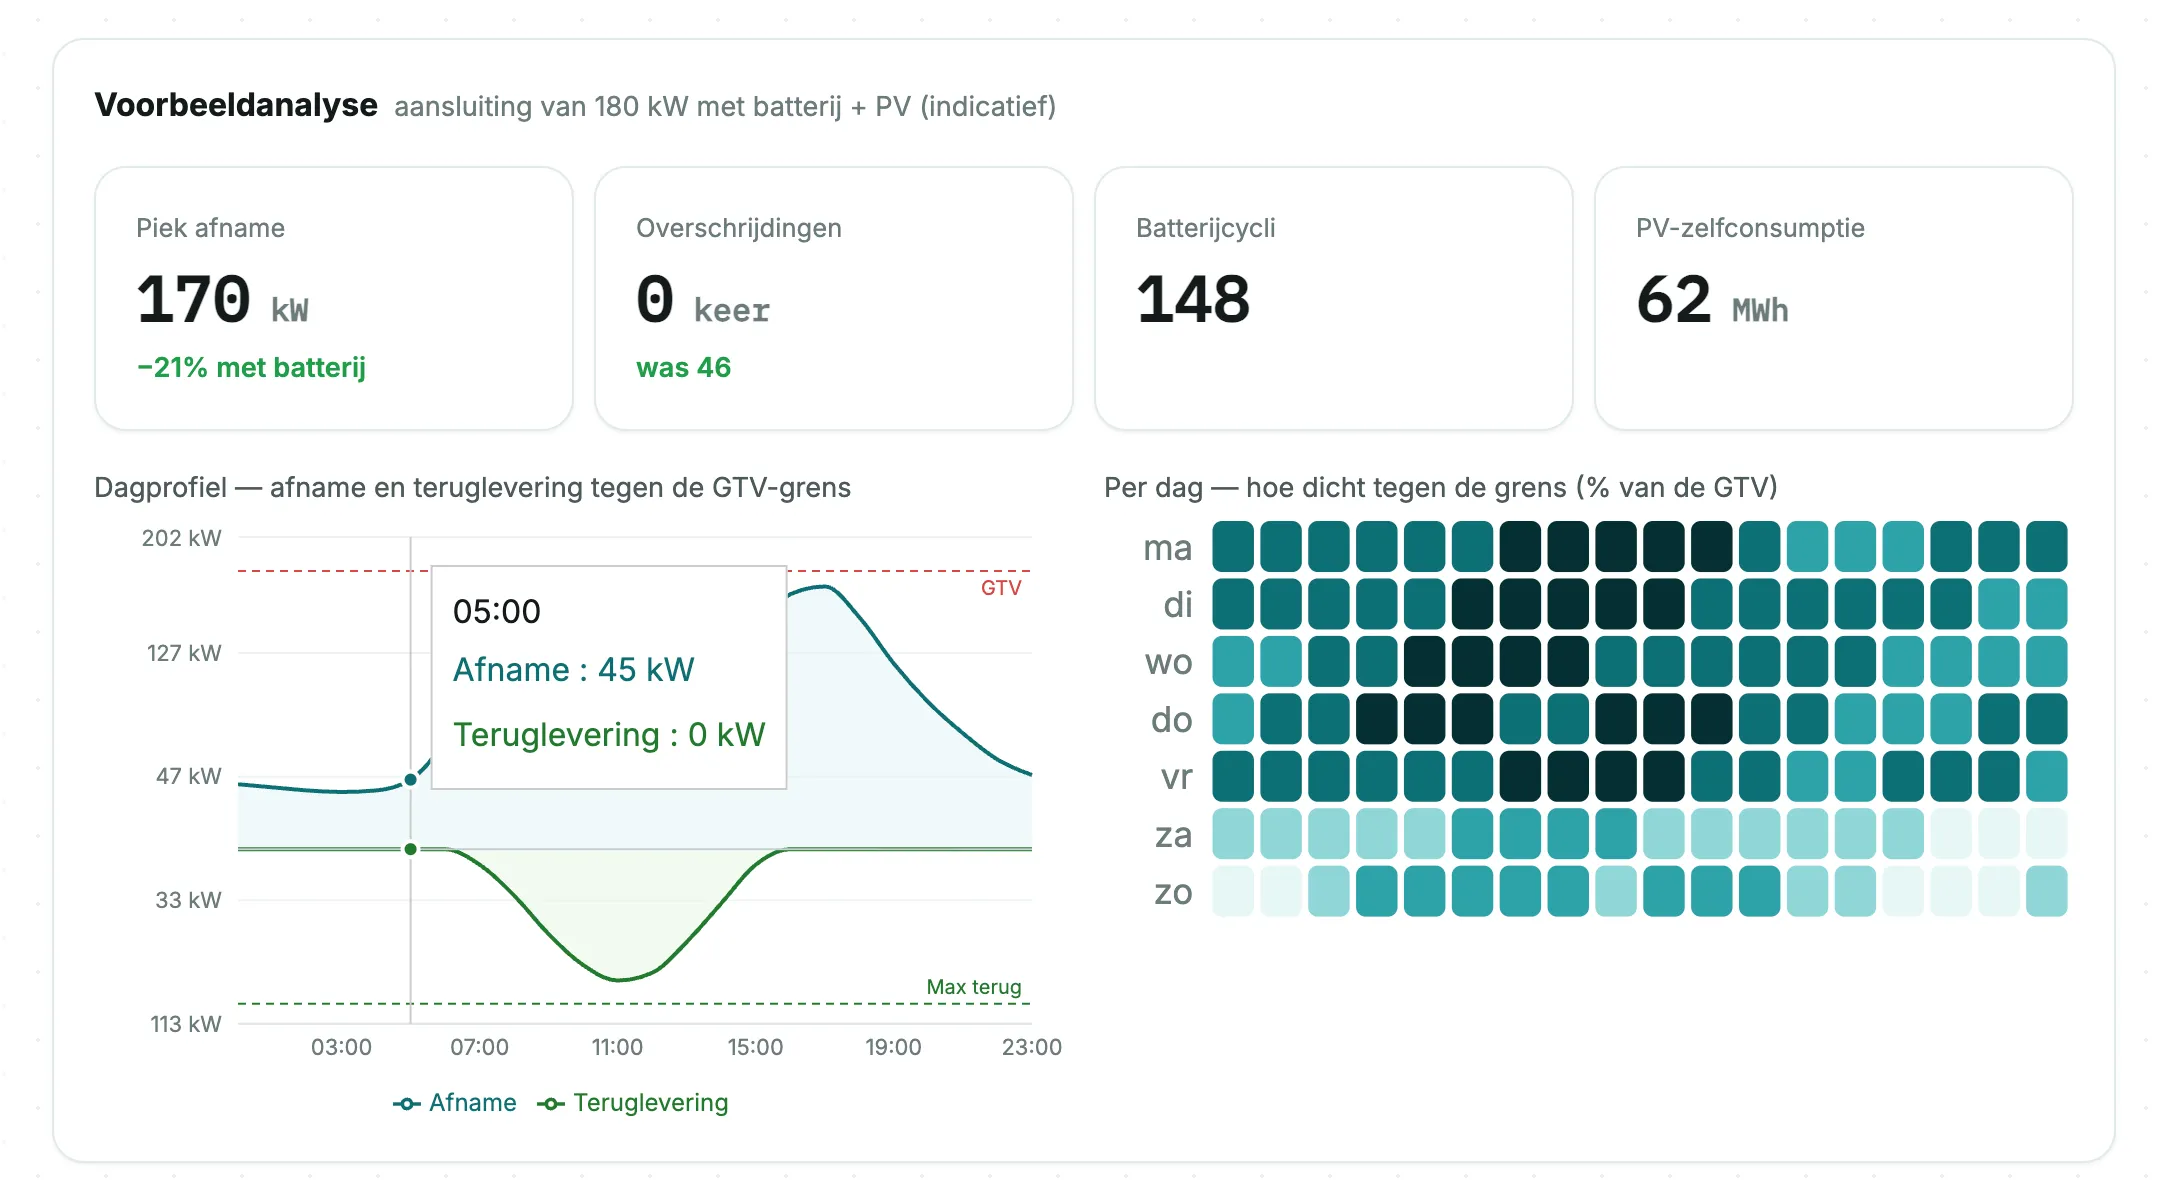The height and width of the screenshot is (1196, 2166).
Task: Click the '07:00' x-axis label
Action: point(479,1047)
